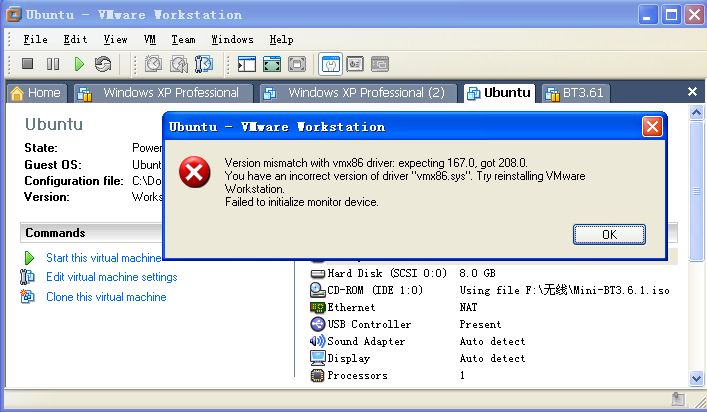Select the Appliance View toolbar icon
The width and height of the screenshot is (707, 412).
[x=355, y=64]
